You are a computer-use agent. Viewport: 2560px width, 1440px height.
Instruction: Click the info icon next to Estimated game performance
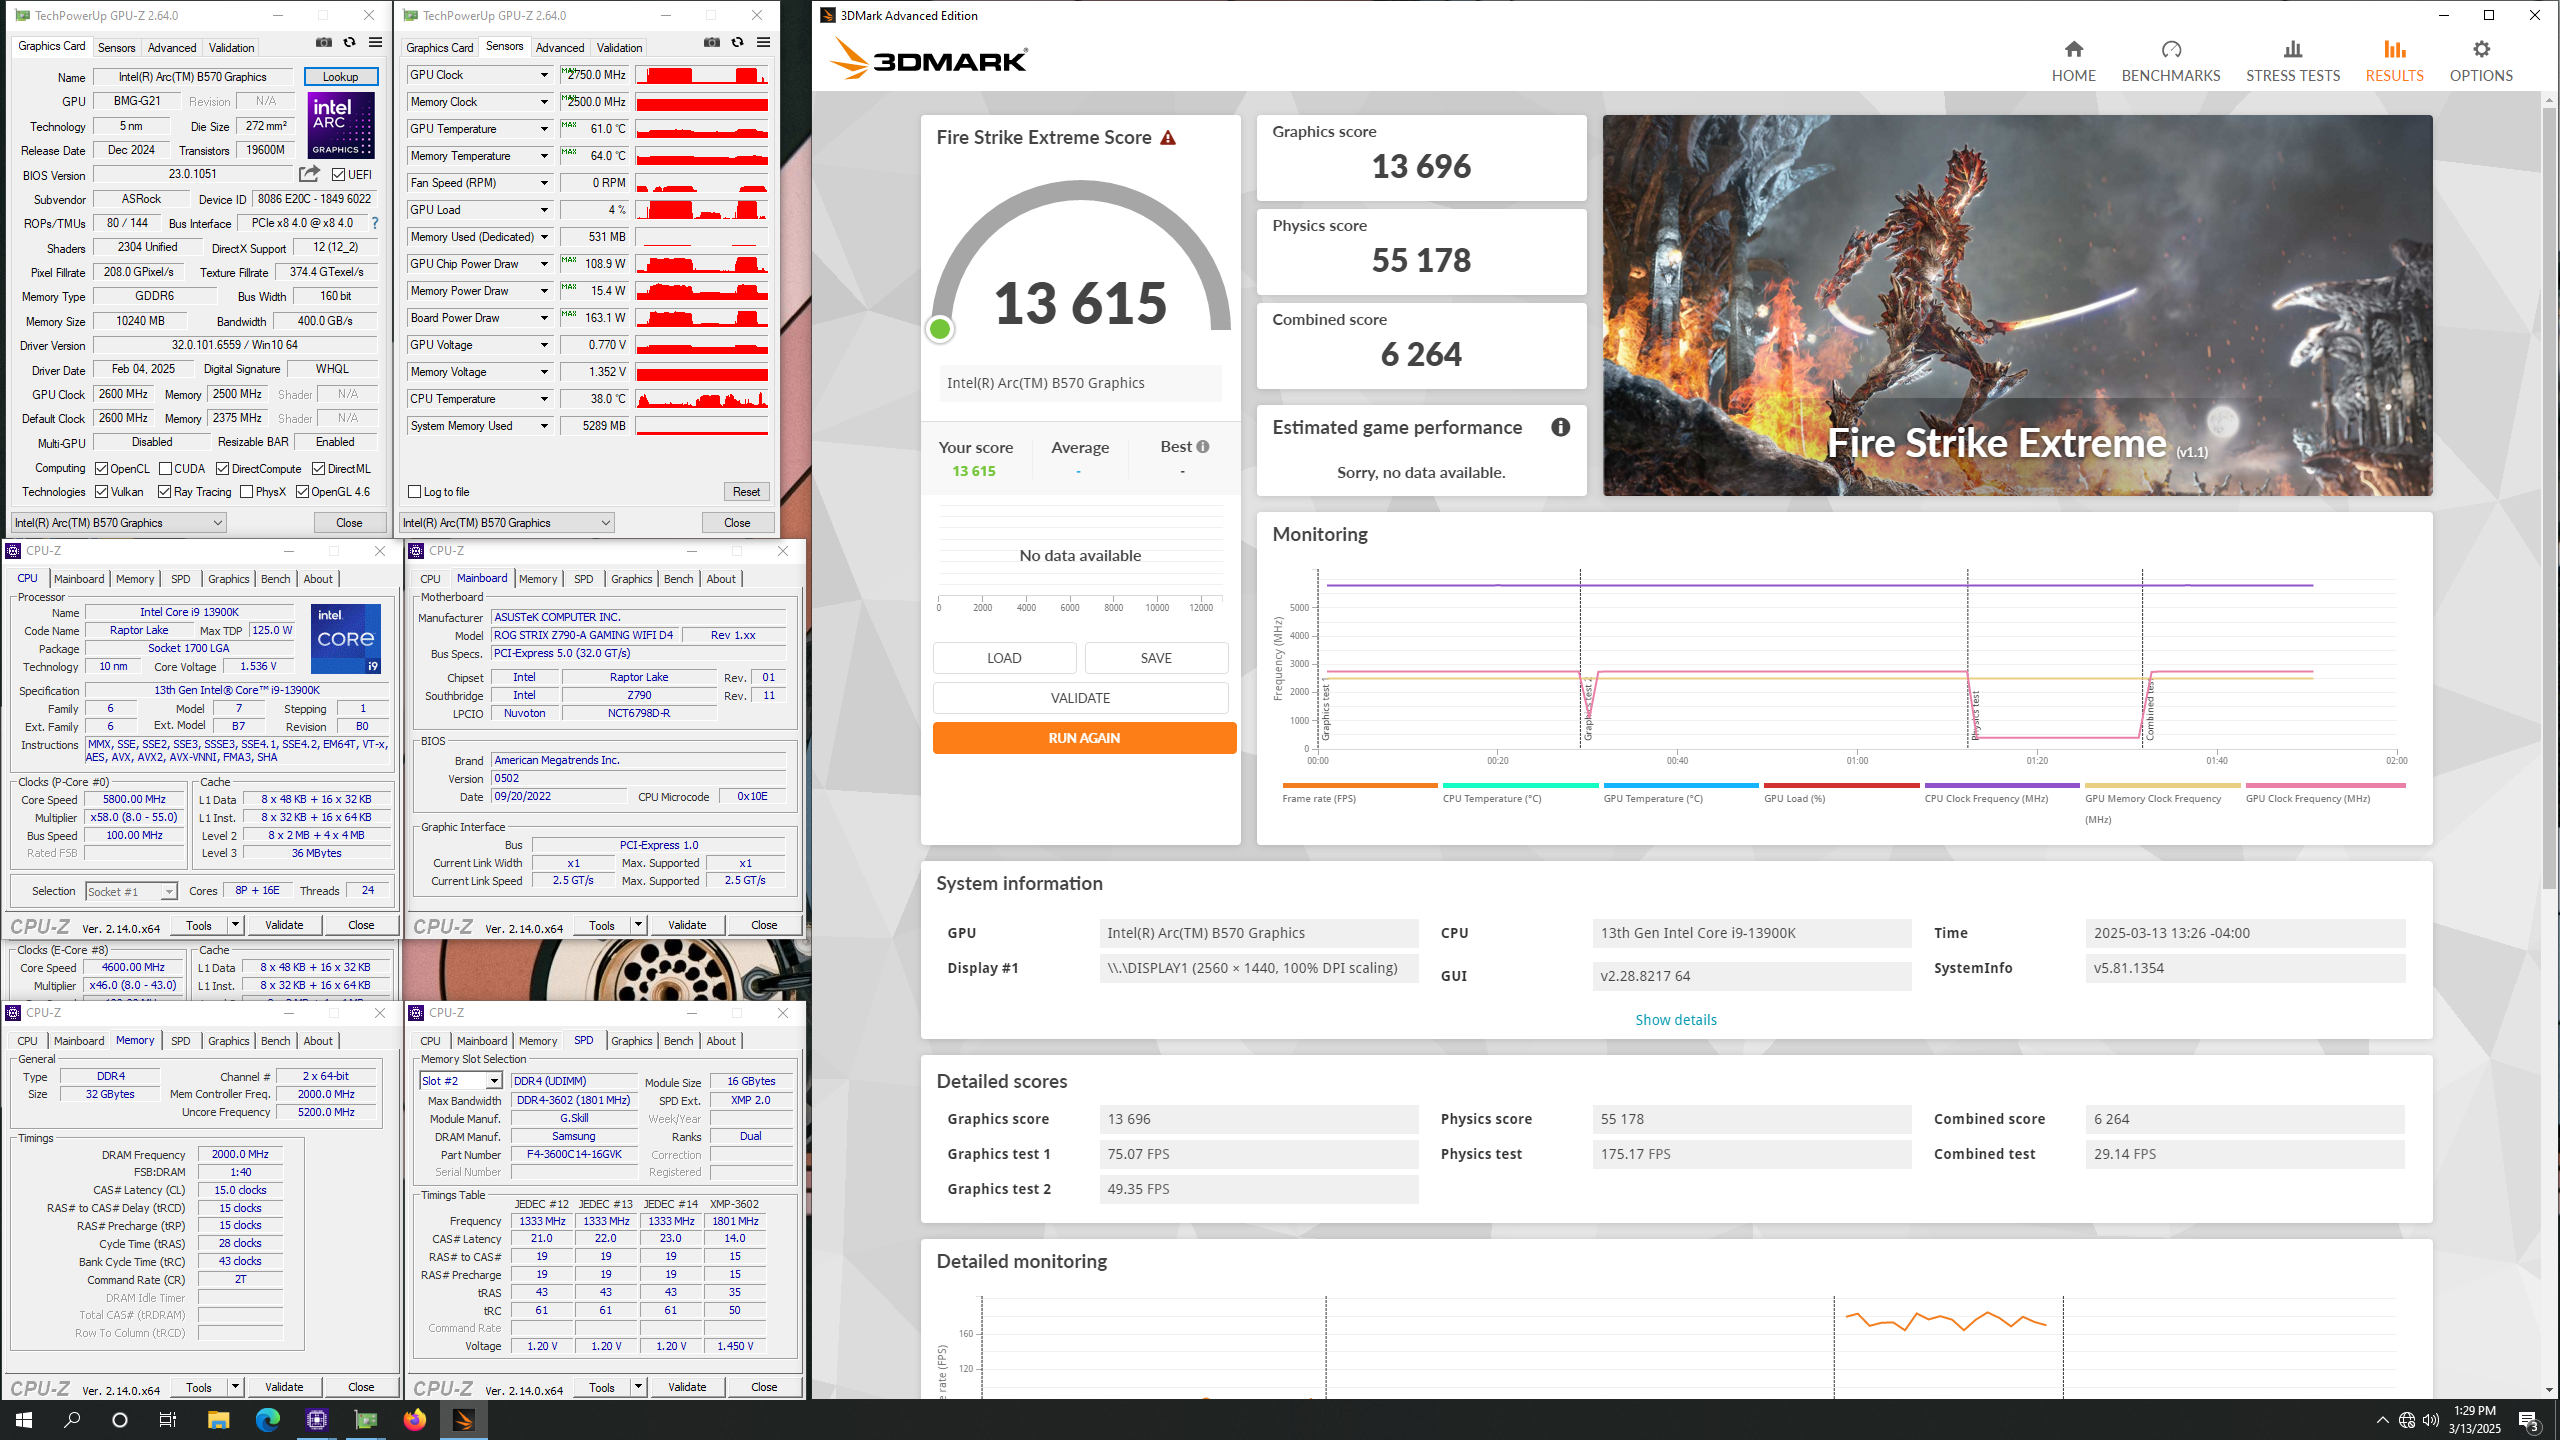click(x=1560, y=428)
